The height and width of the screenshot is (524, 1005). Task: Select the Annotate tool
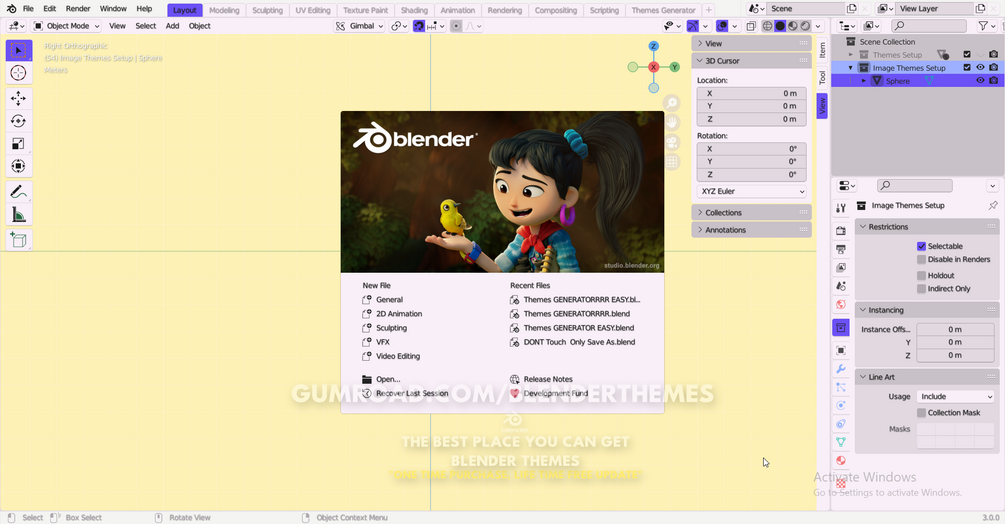click(x=19, y=192)
